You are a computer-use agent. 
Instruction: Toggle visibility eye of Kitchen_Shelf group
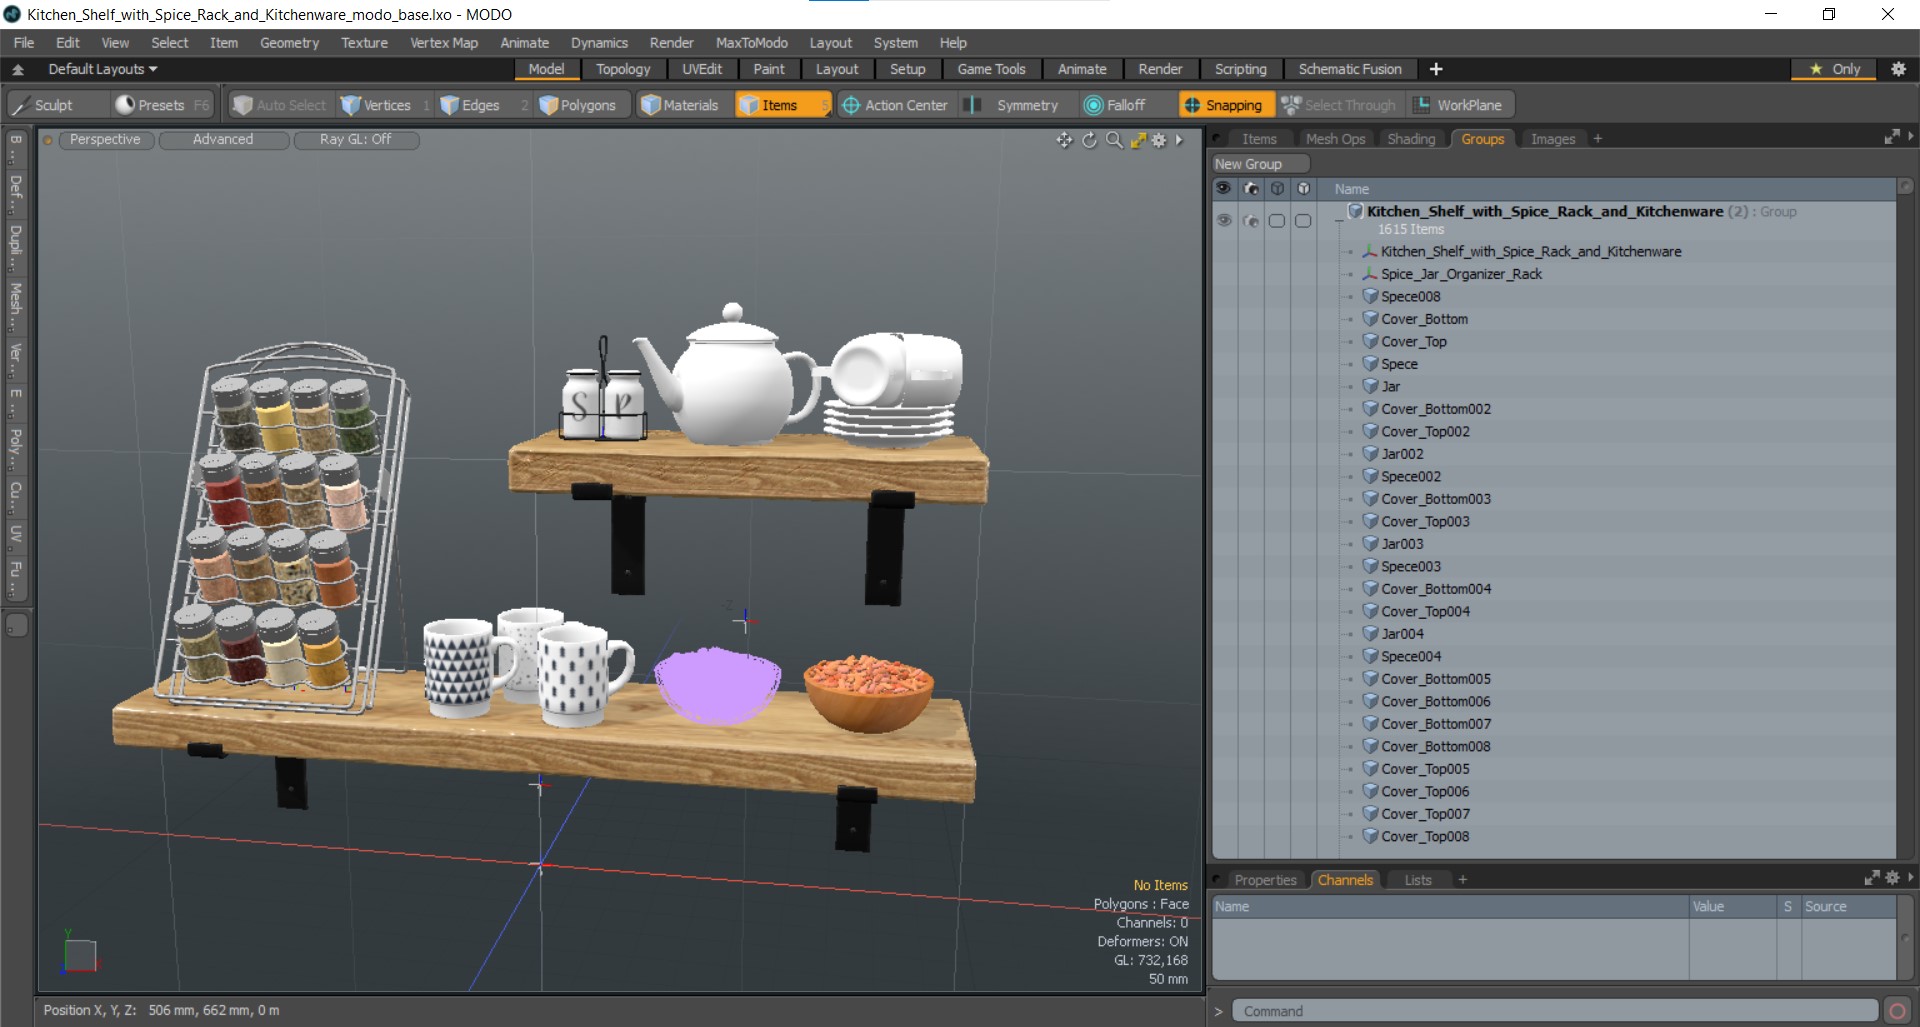1224,220
